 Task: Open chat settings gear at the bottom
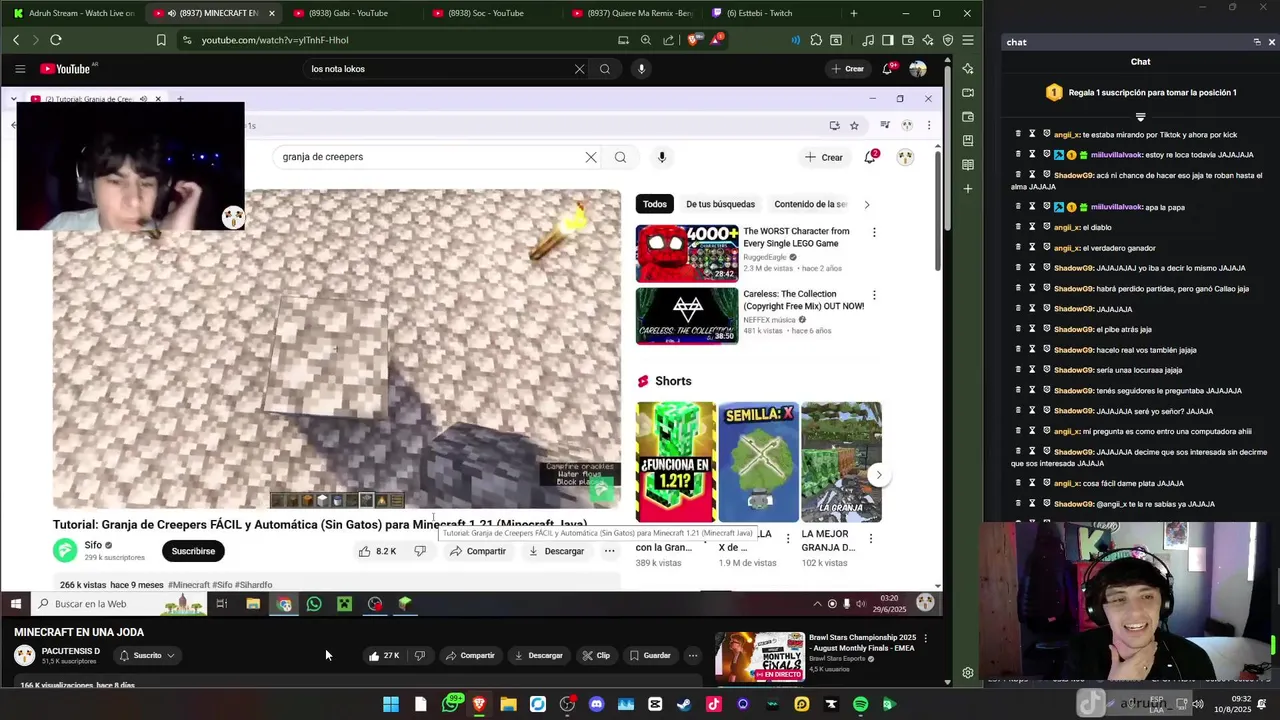coord(967,673)
